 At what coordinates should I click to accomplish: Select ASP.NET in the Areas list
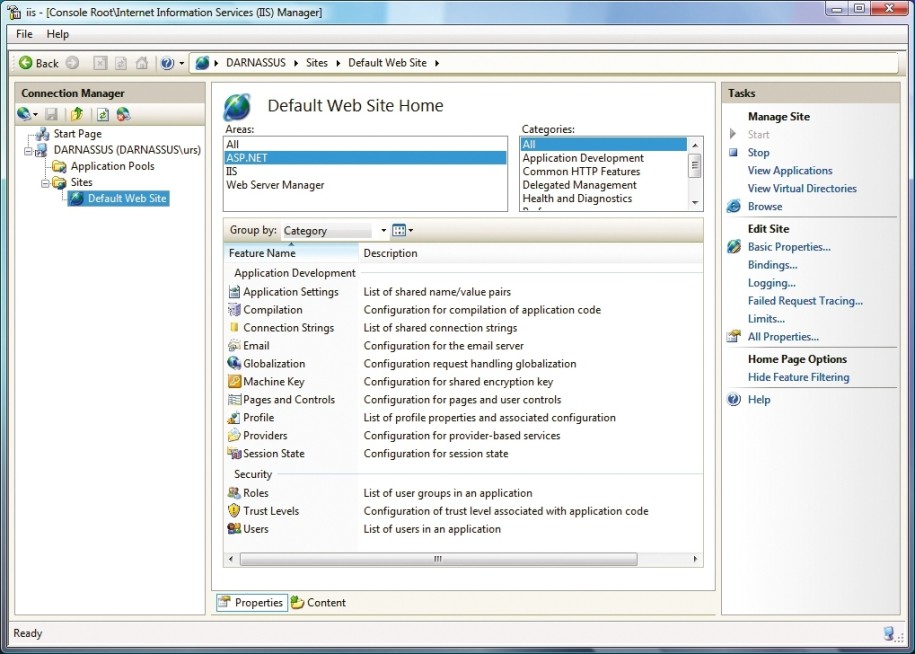point(365,158)
